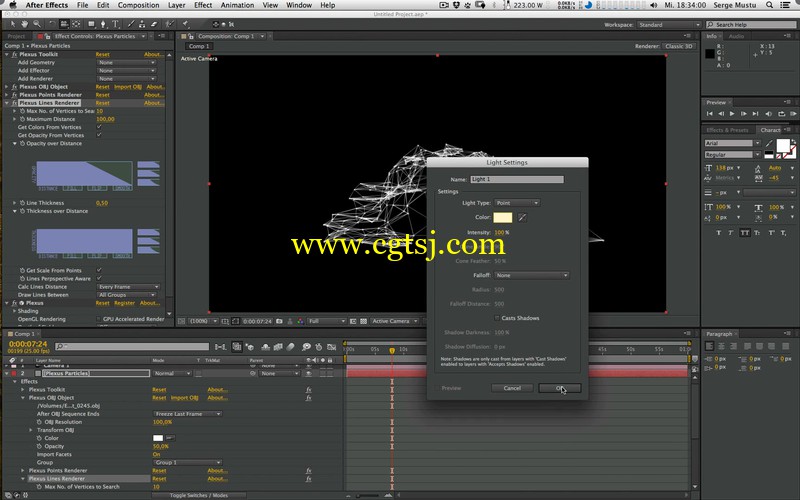Click the eyedropper beside Light Color
Viewport: 800px width, 500px height.
tap(522, 218)
